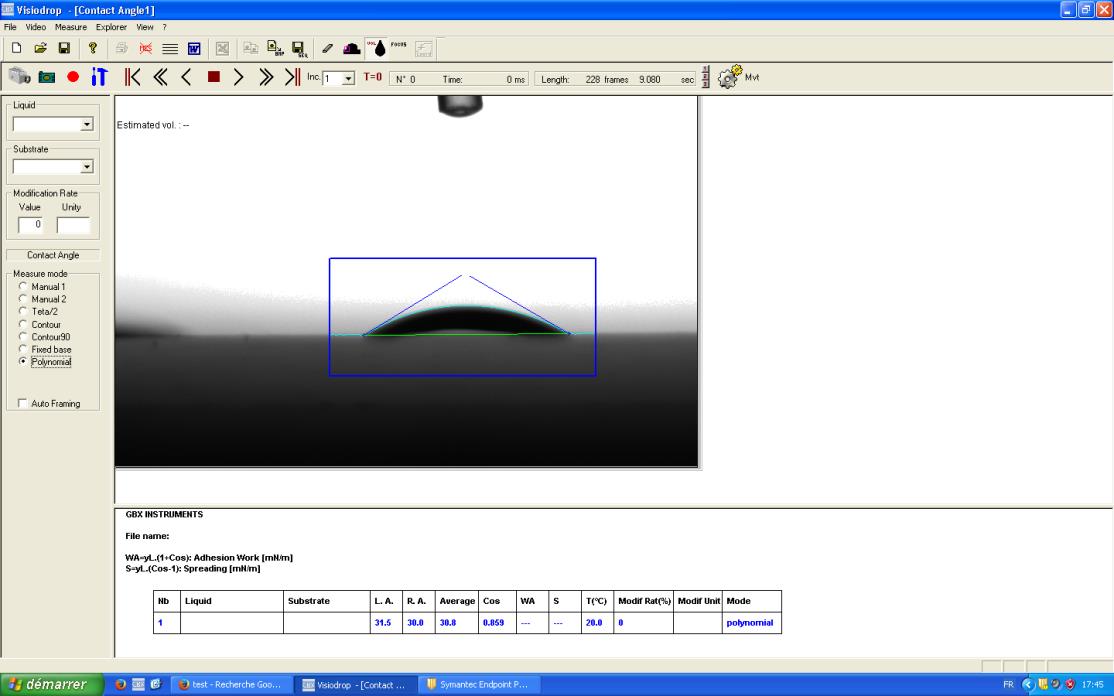Stop playback with the dark red square
Viewport: 1114px width, 696px height.
[x=213, y=77]
